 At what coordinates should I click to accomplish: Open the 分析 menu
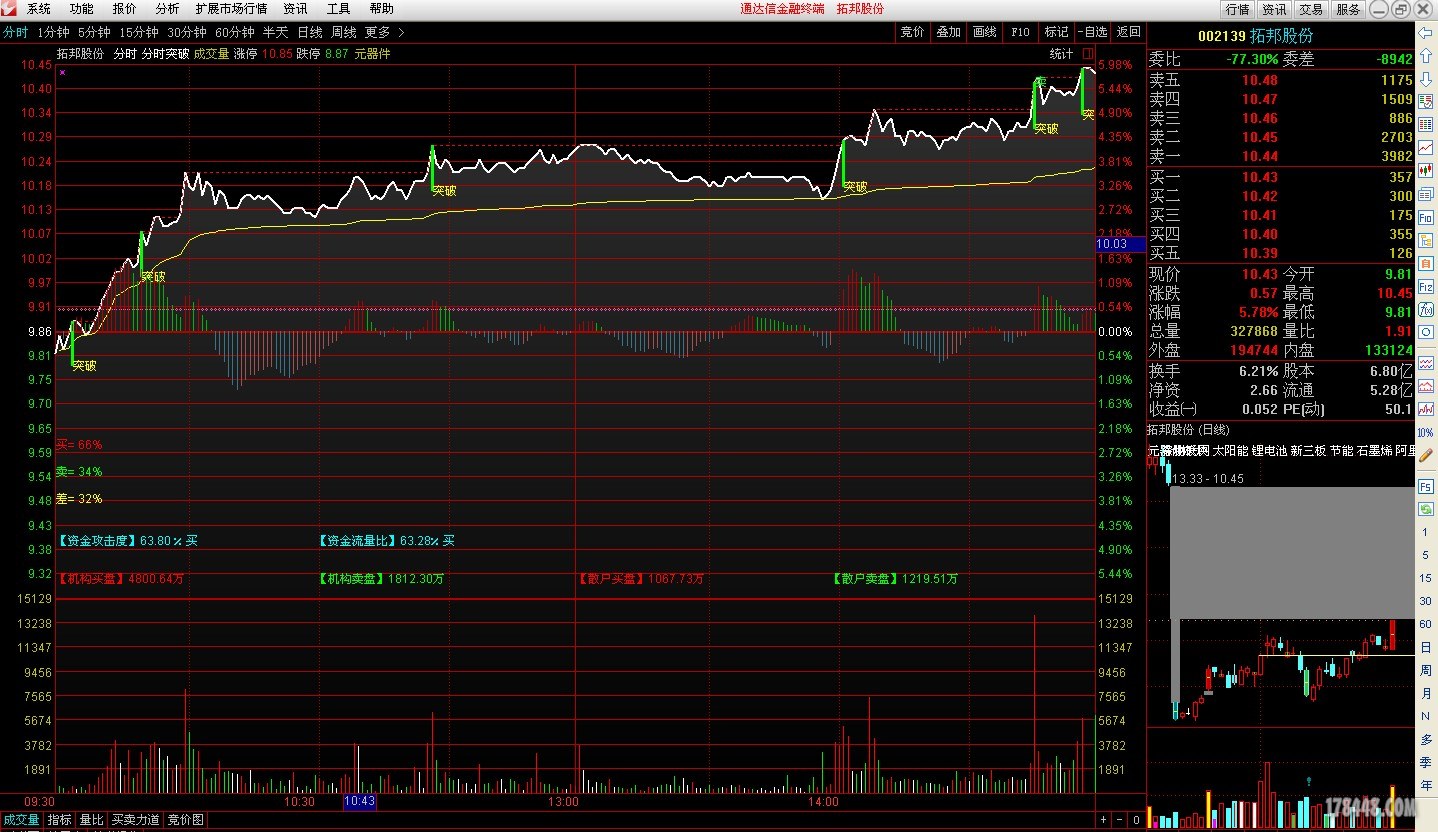tap(167, 8)
